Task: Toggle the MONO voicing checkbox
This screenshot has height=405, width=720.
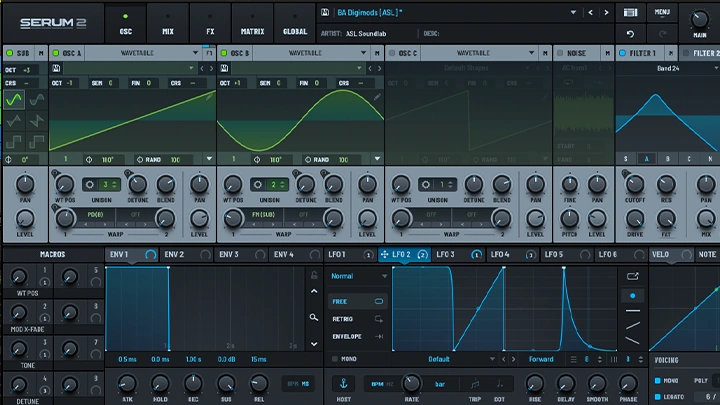Action: point(658,381)
